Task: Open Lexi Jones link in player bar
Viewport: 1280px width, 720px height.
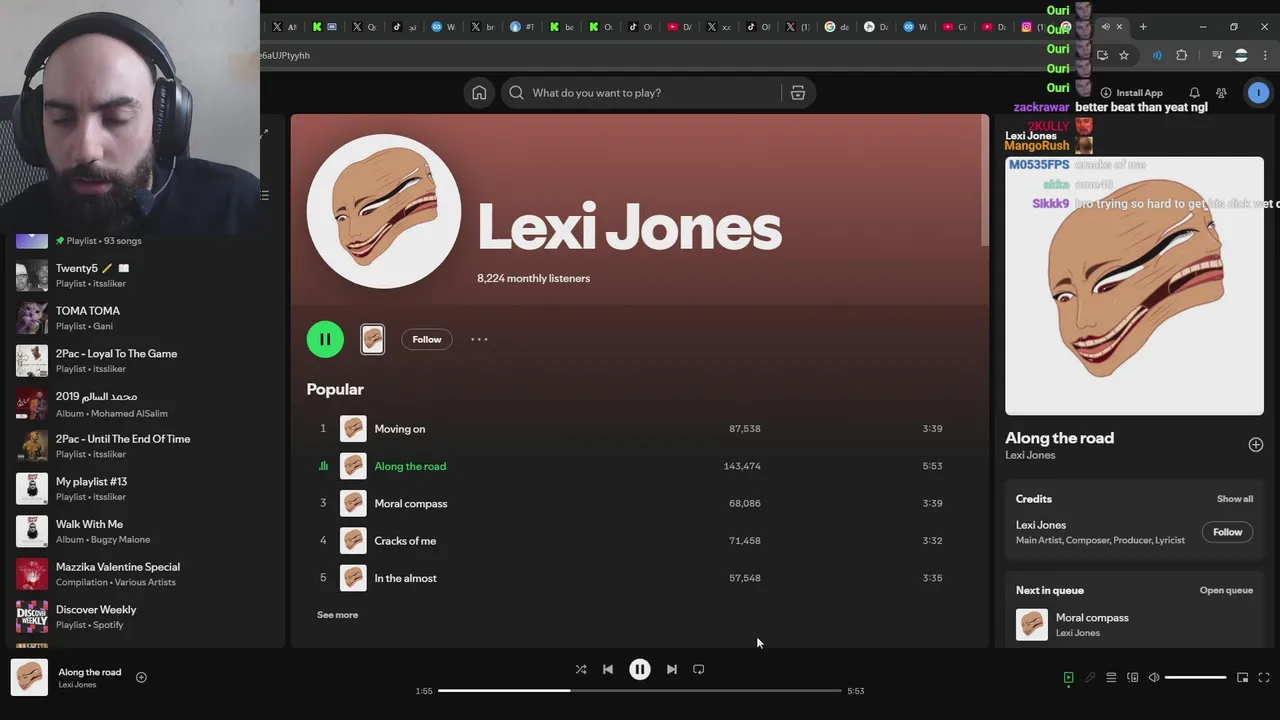Action: 77,685
